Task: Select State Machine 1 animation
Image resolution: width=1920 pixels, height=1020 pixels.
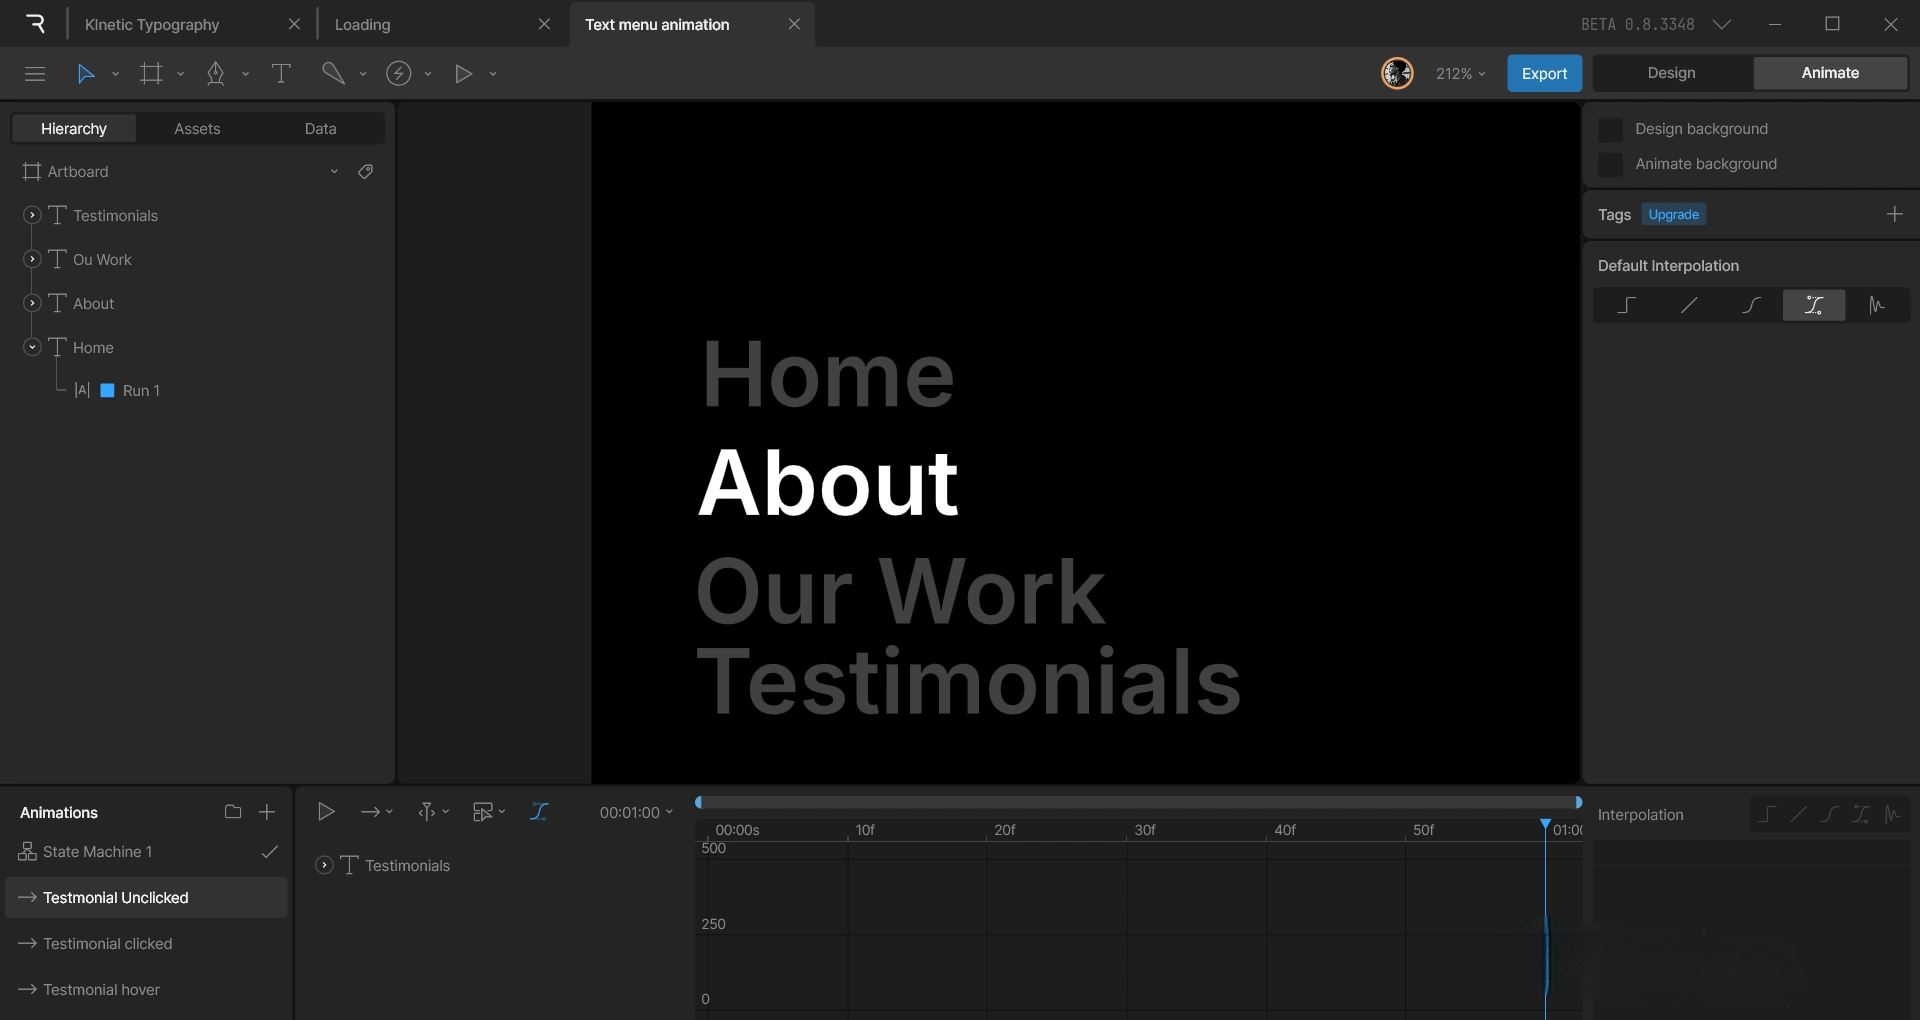Action: [x=98, y=852]
